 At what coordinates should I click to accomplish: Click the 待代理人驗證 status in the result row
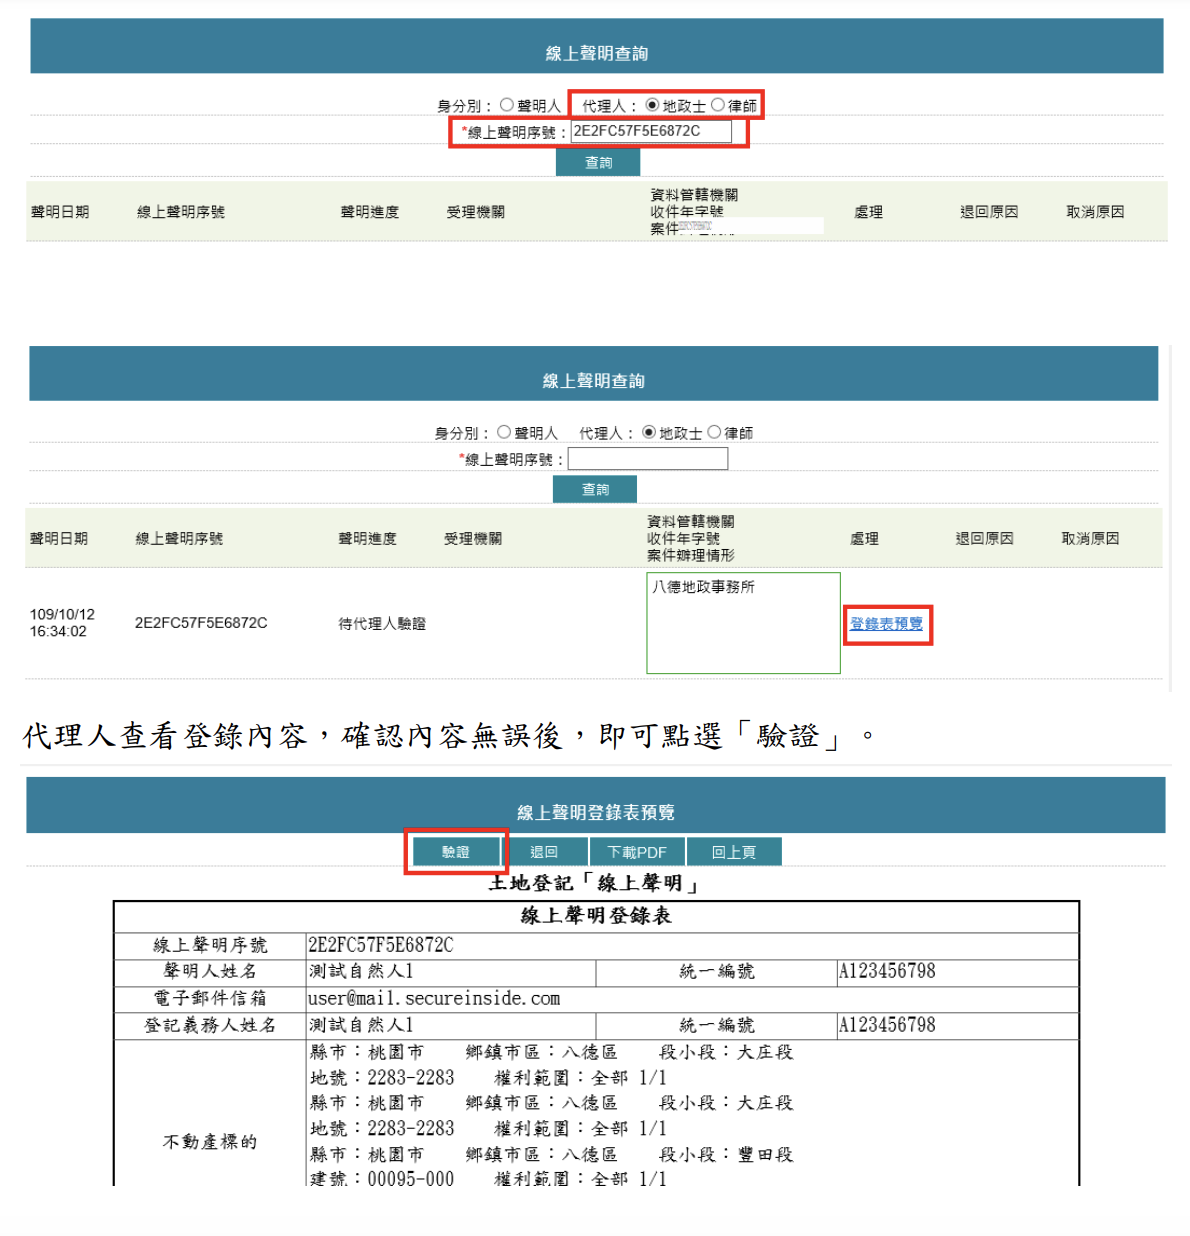point(382,623)
